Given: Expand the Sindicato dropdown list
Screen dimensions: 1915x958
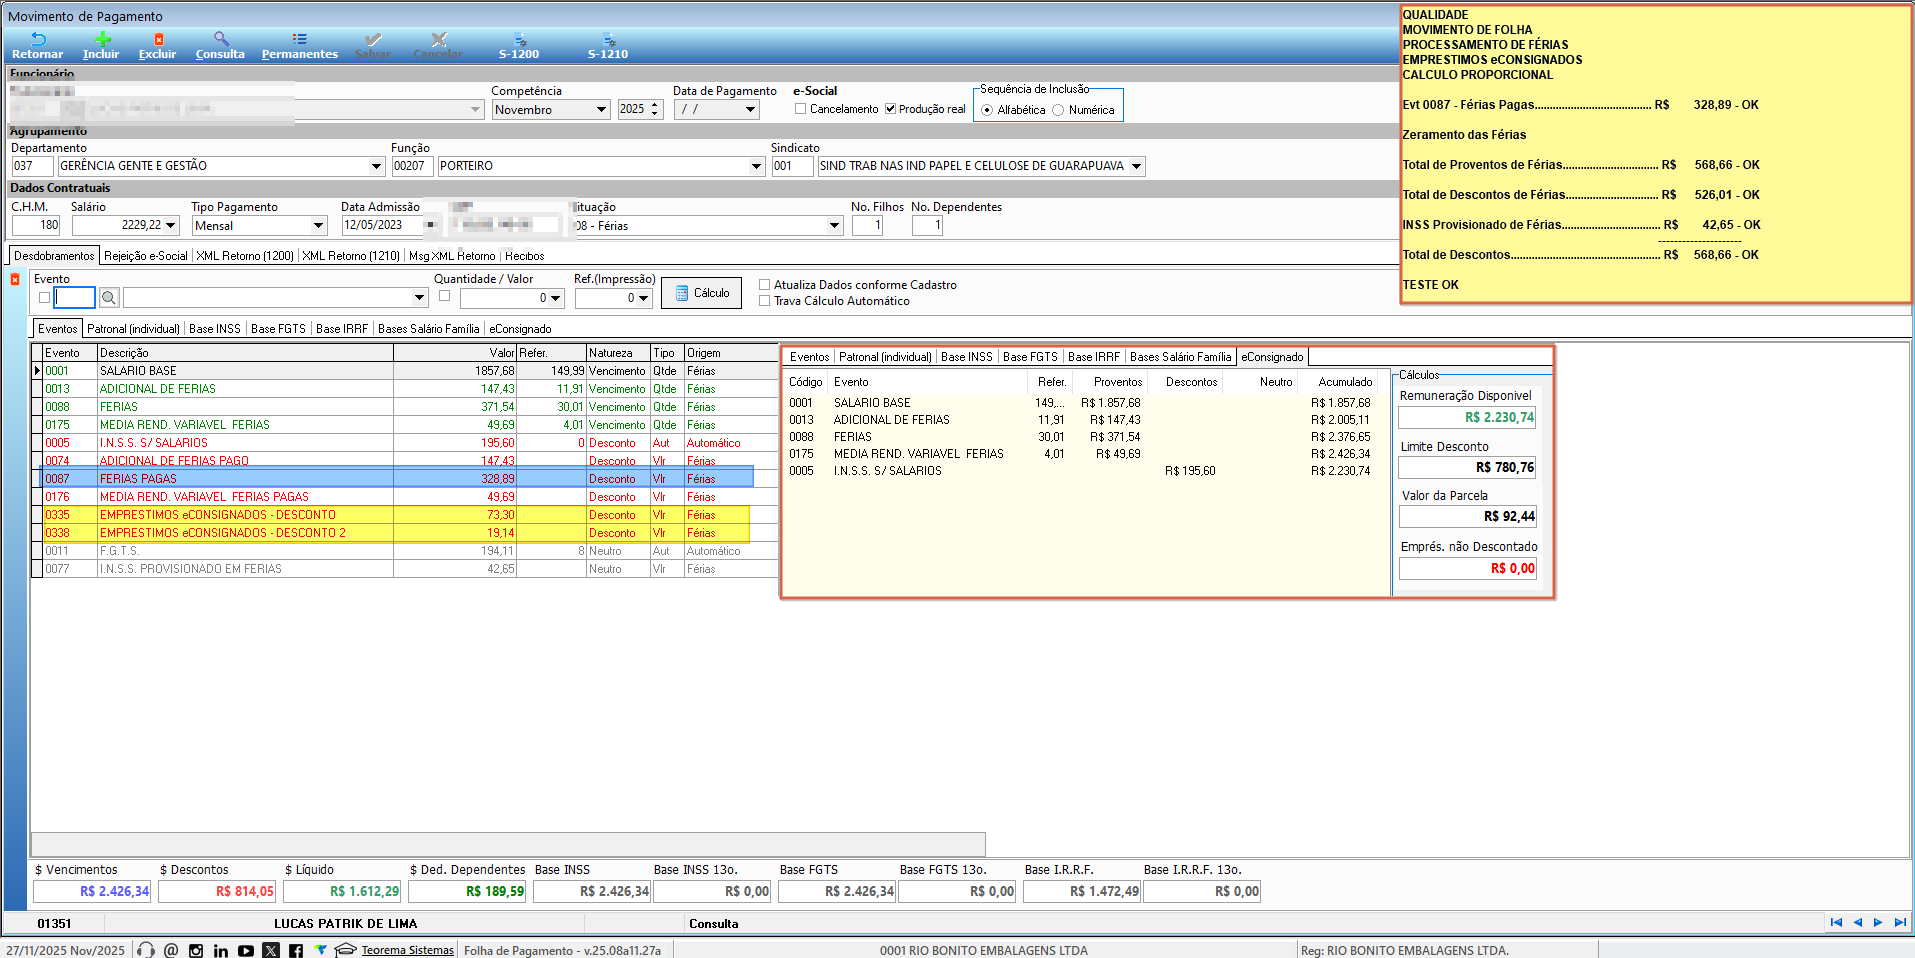Looking at the screenshot, I should 1136,167.
